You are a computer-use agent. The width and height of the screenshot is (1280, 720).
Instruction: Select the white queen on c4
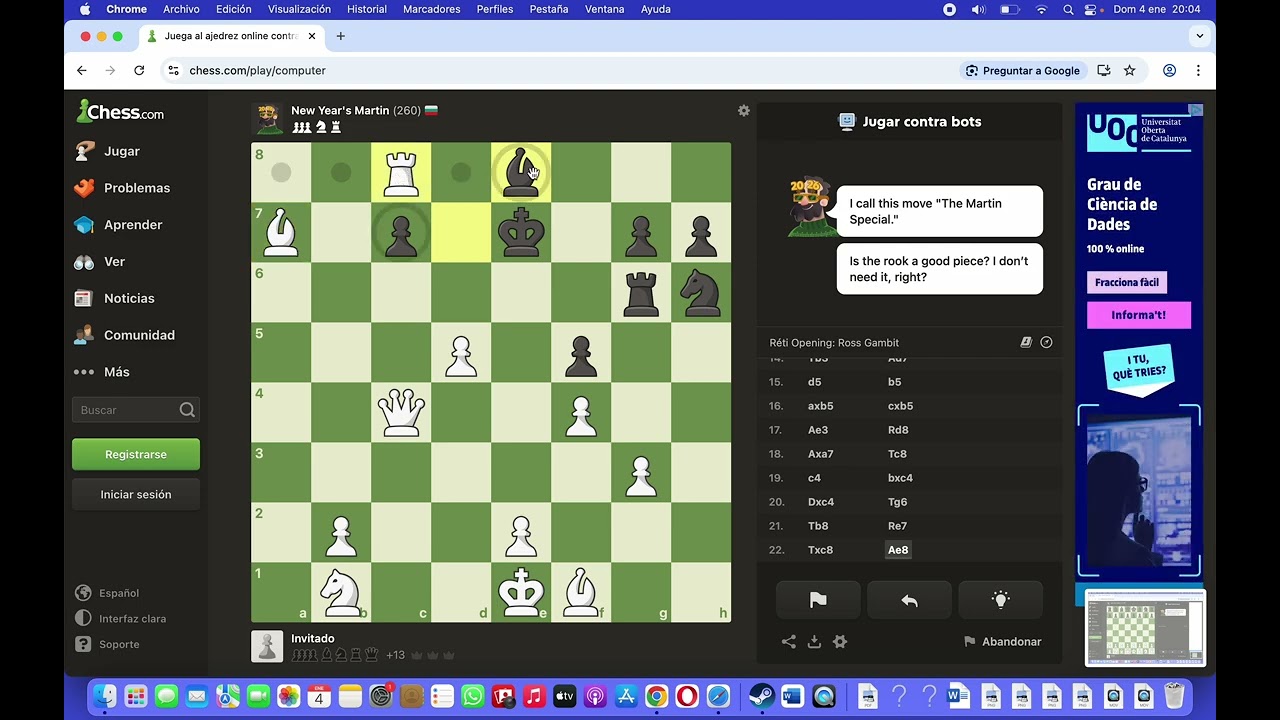pyautogui.click(x=401, y=412)
